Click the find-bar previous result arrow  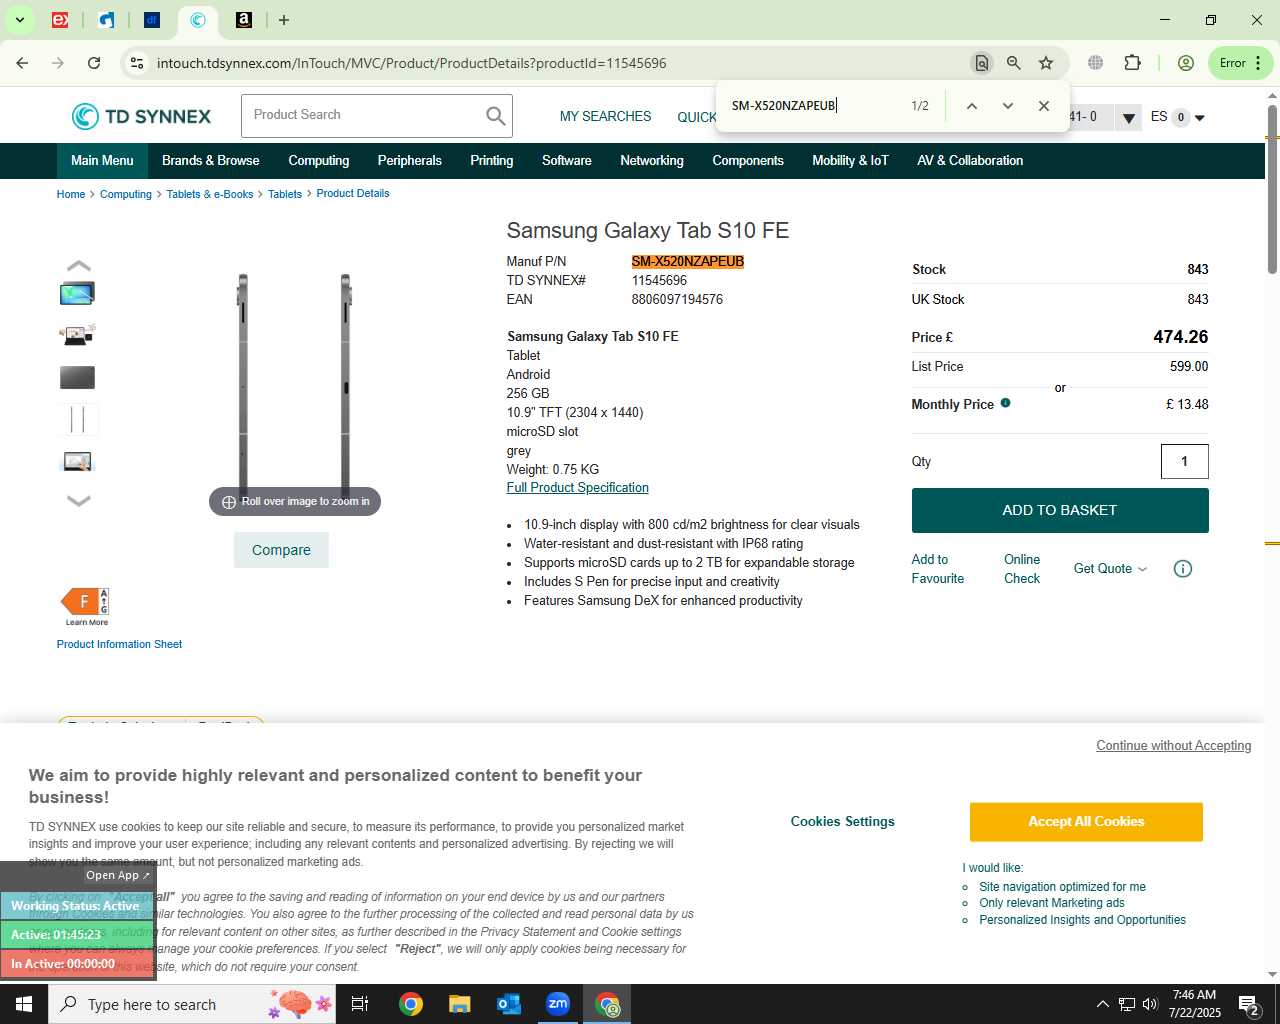pos(971,106)
